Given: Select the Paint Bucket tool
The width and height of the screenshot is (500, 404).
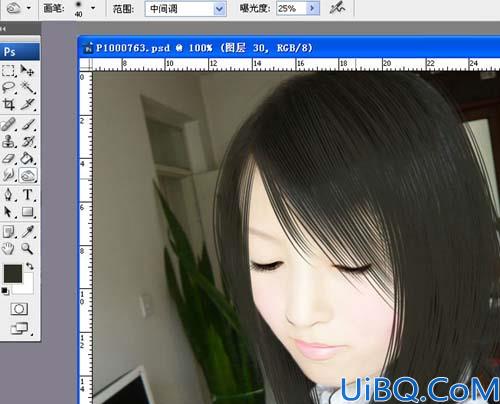Looking at the screenshot, I should [x=28, y=158].
